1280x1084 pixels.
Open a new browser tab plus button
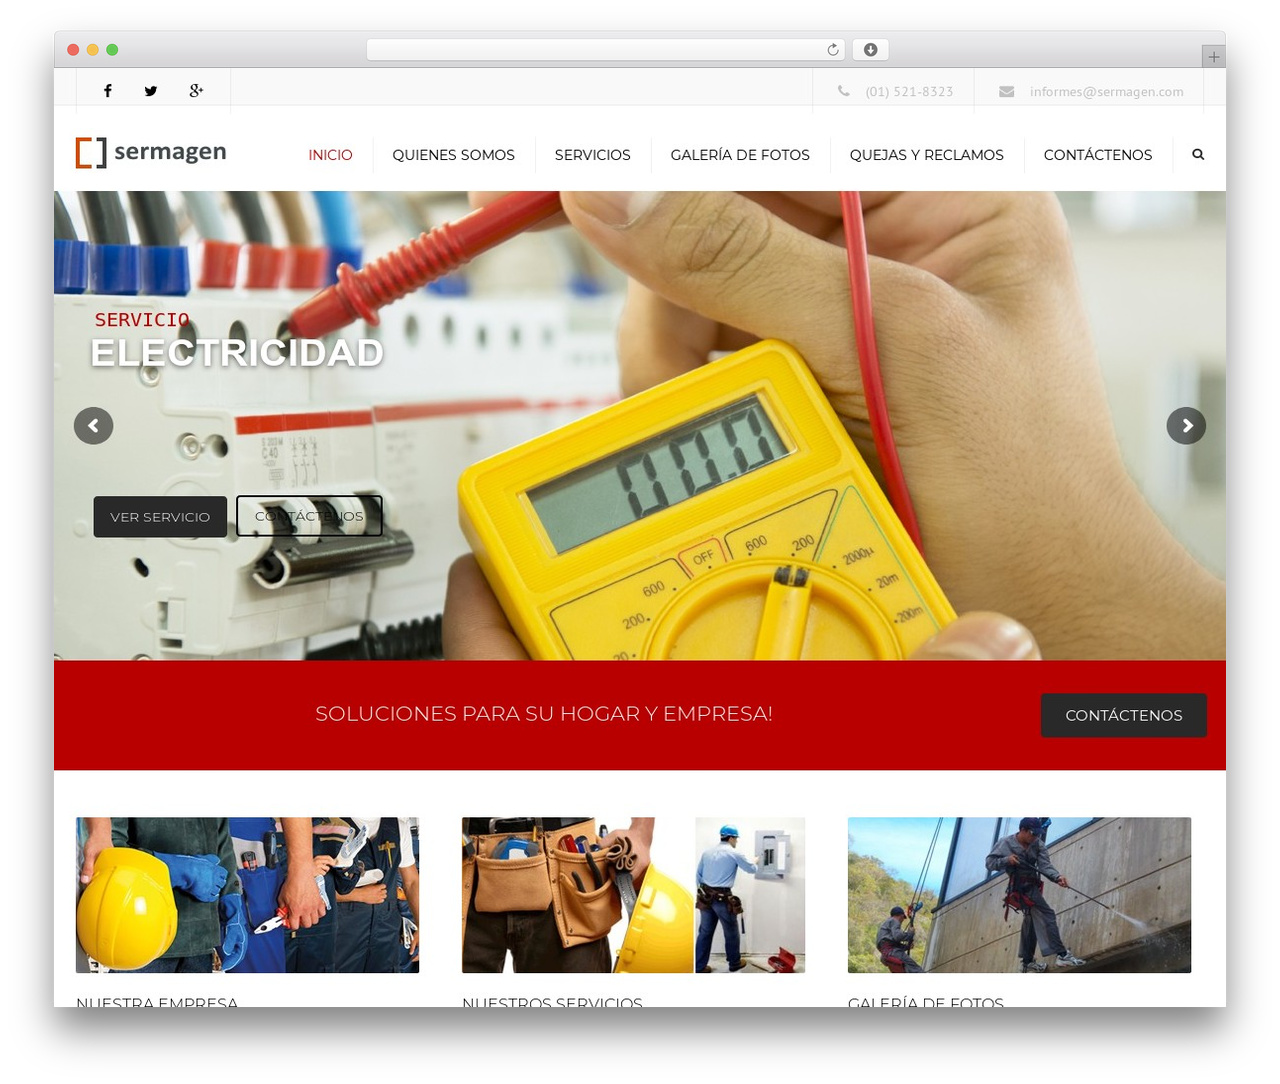(1213, 57)
